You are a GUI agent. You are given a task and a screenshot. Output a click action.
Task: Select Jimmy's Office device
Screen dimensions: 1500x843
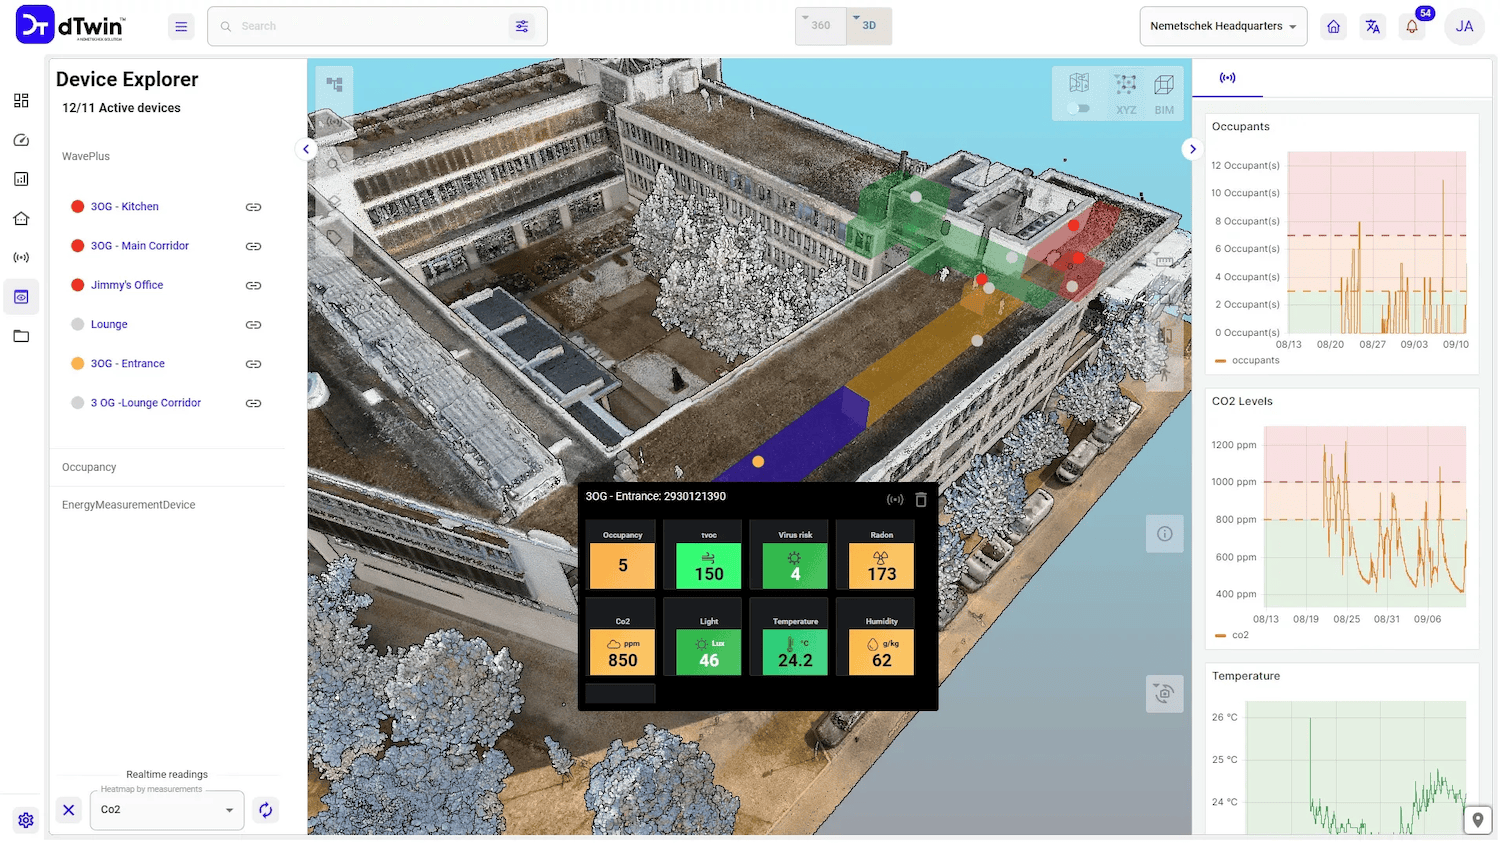pyautogui.click(x=127, y=285)
